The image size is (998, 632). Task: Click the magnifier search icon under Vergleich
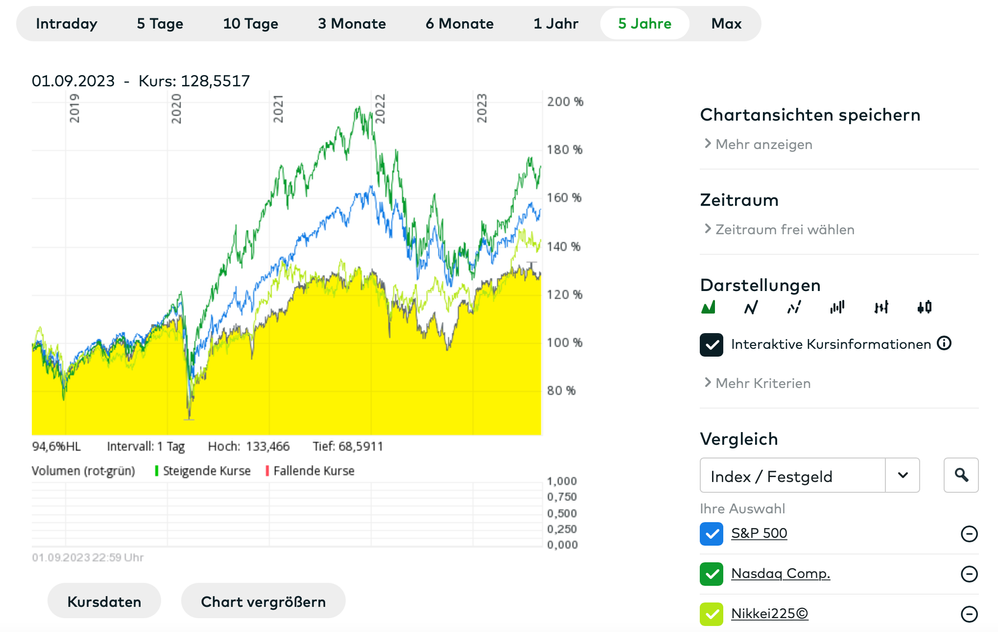(961, 476)
